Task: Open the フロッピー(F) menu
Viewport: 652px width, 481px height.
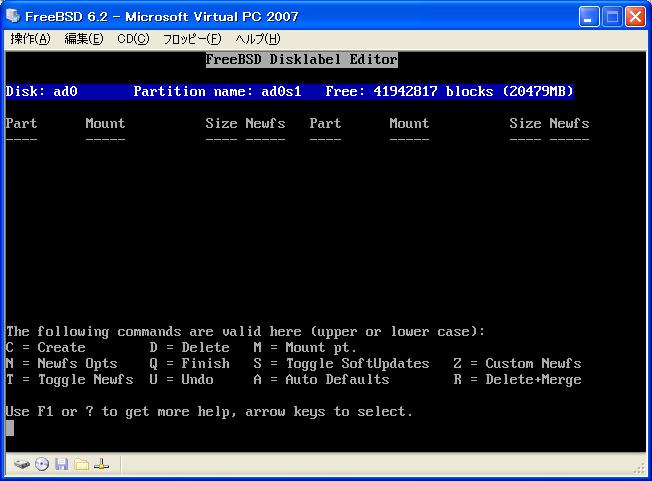Action: click(x=192, y=39)
